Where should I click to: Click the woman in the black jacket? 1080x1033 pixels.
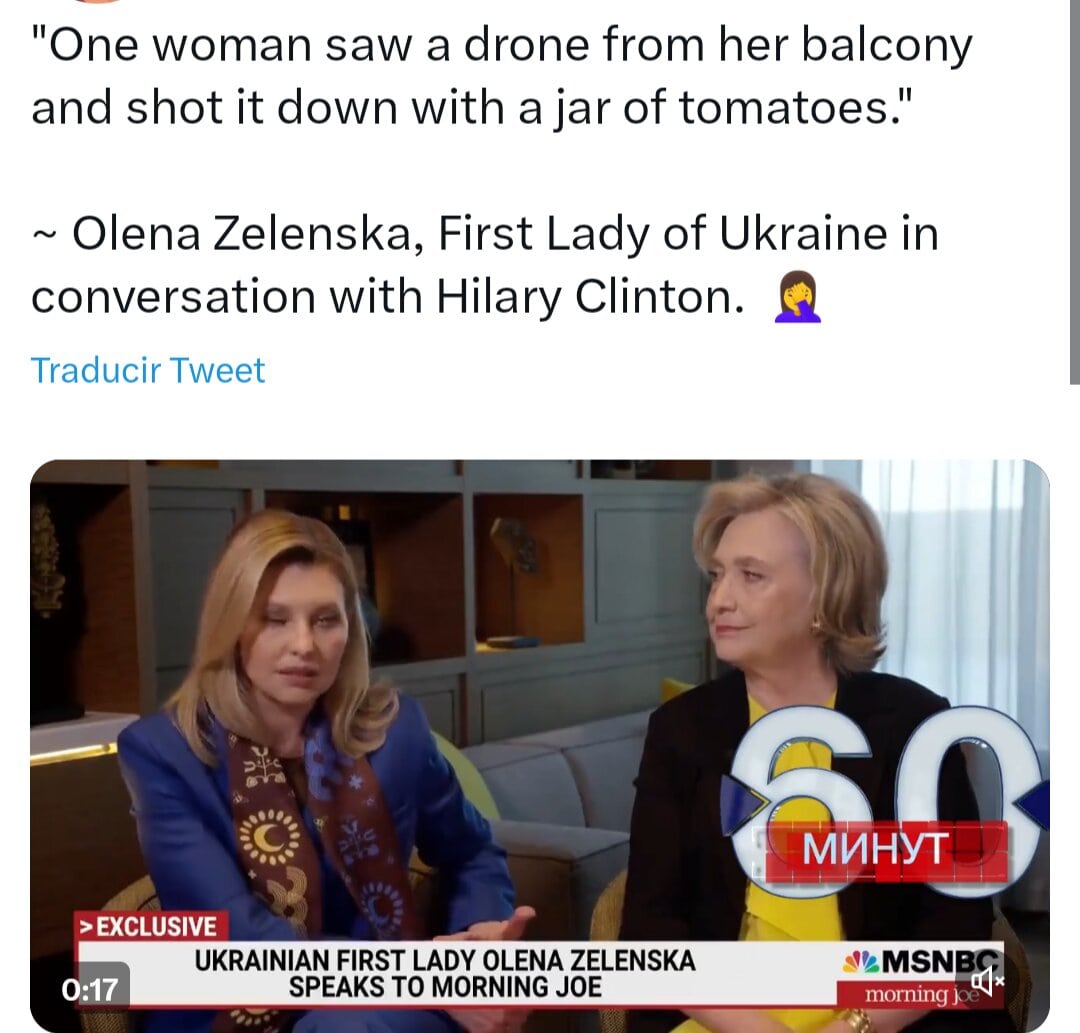tap(792, 723)
